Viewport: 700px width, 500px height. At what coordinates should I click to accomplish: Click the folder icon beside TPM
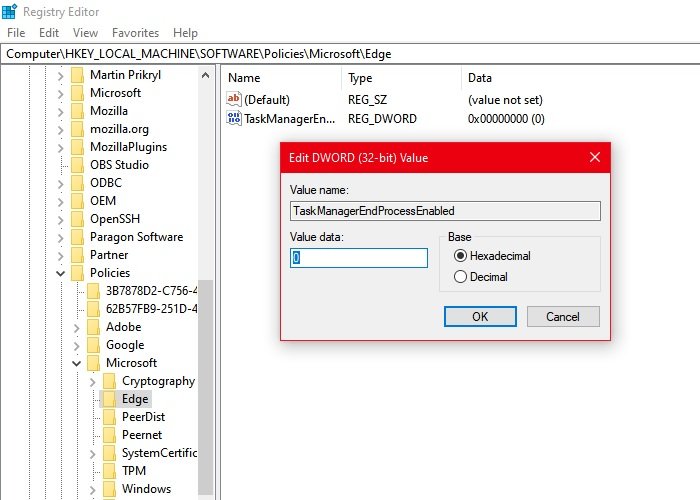coord(109,471)
